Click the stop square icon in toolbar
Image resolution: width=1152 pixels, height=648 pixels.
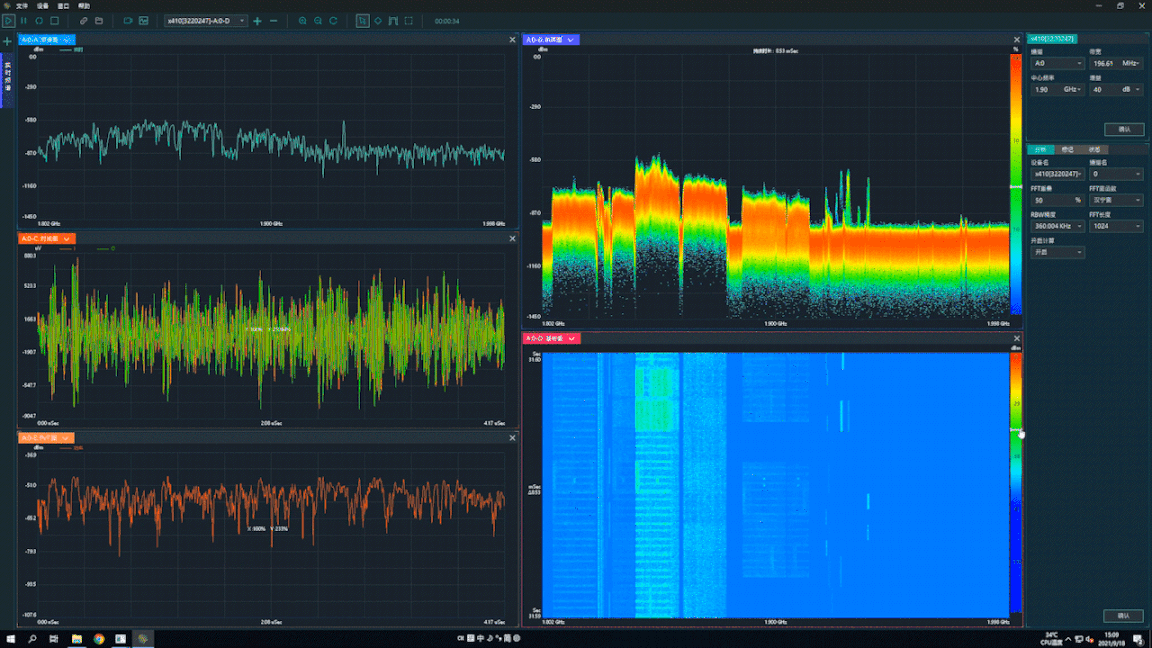tap(54, 21)
